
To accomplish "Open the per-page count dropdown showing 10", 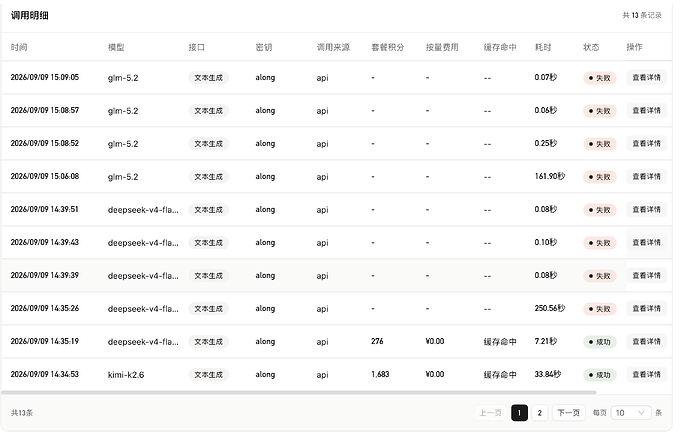I will tap(631, 413).
